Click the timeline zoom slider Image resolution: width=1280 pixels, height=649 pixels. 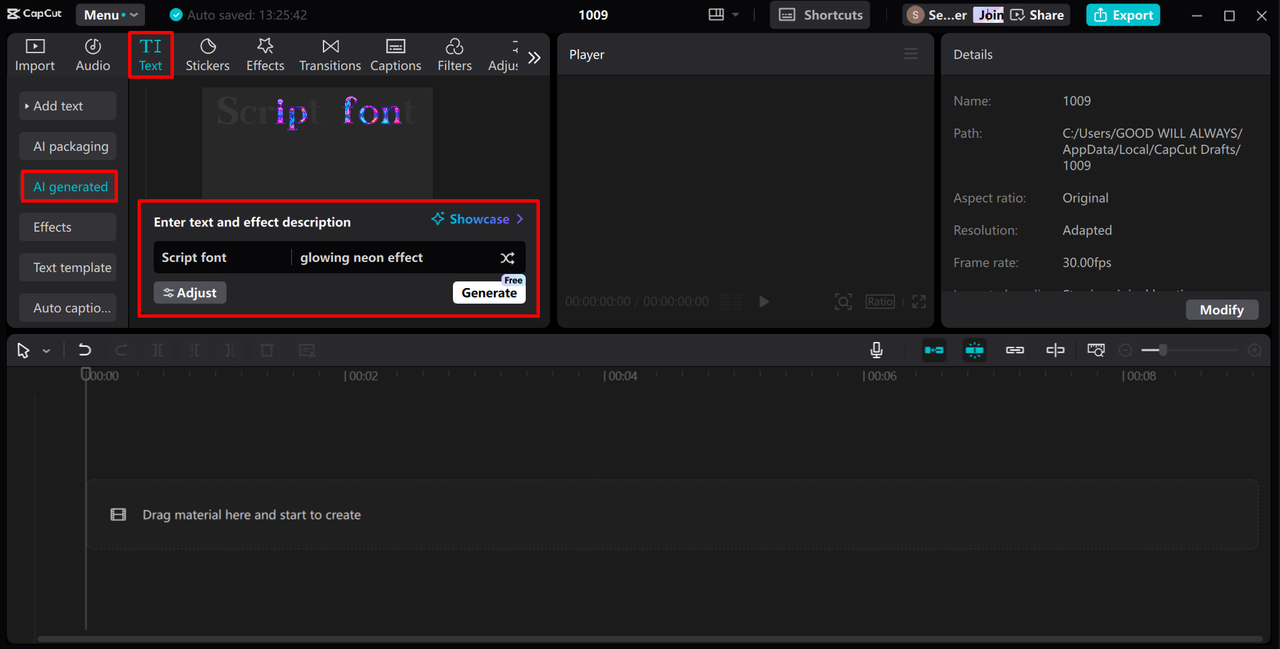point(1190,350)
